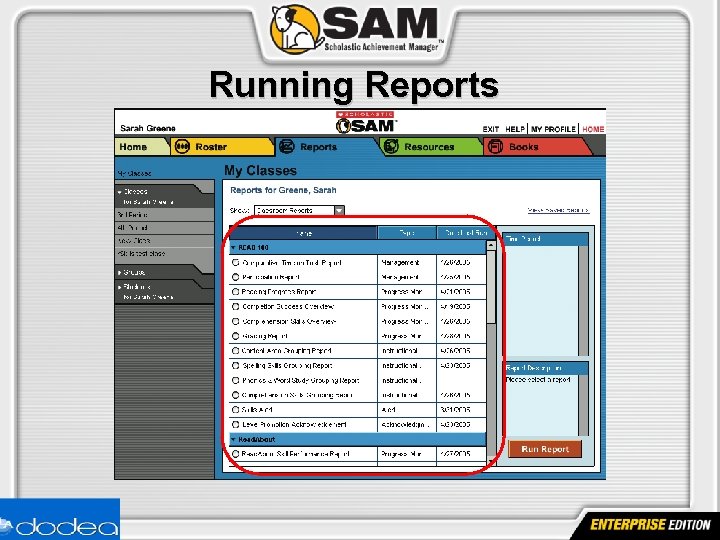Click the Scholastic SAM logo in app header
720x540 pixels.
(366, 122)
